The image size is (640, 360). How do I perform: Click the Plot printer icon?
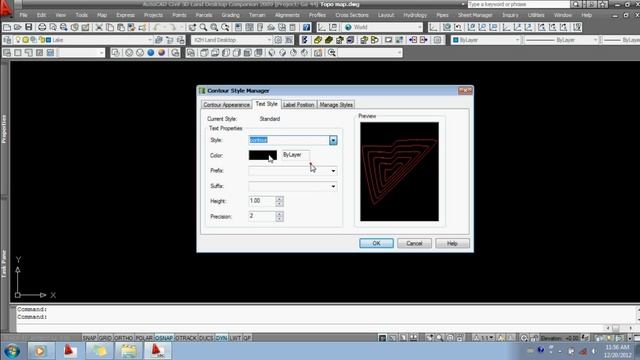coord(42,27)
